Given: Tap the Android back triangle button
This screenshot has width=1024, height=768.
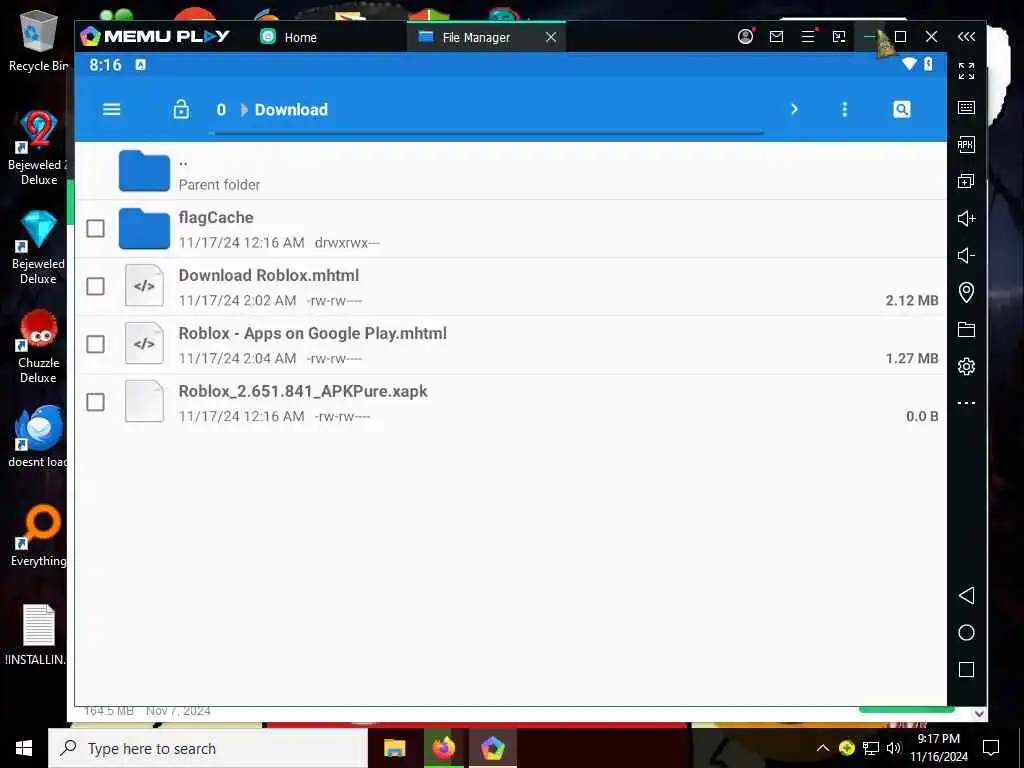Looking at the screenshot, I should pyautogui.click(x=967, y=595).
